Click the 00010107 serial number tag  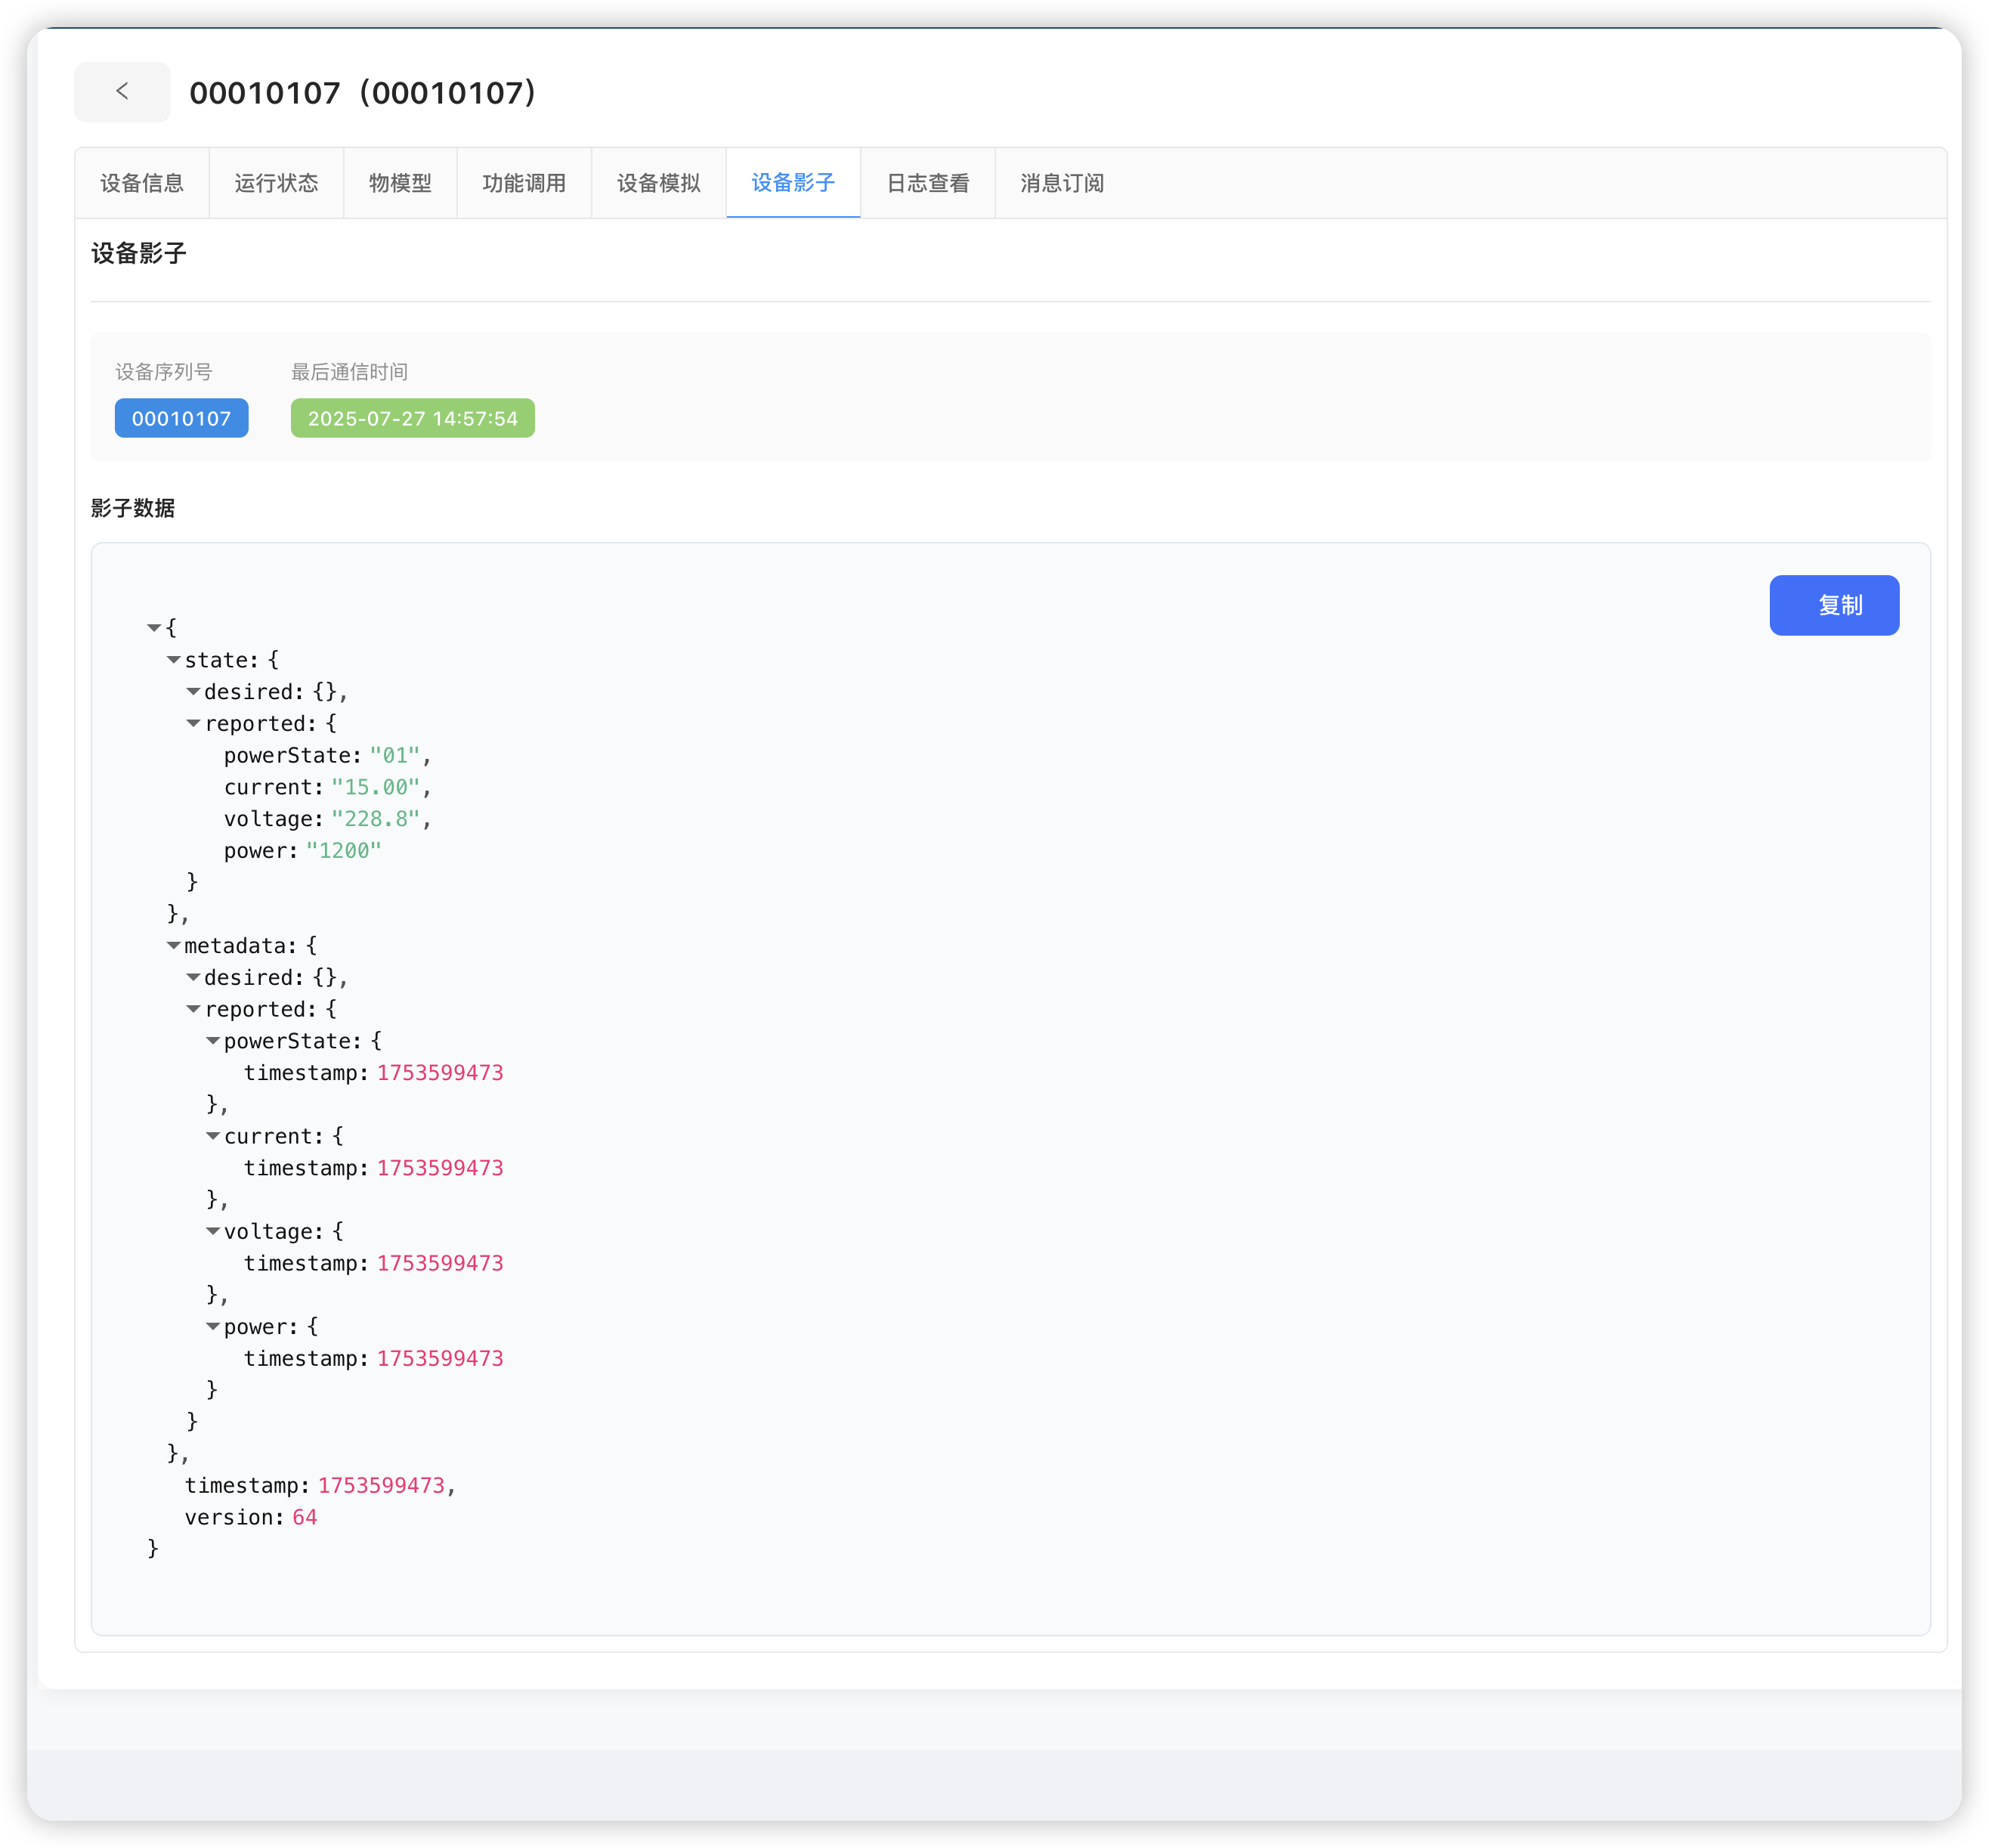(181, 418)
